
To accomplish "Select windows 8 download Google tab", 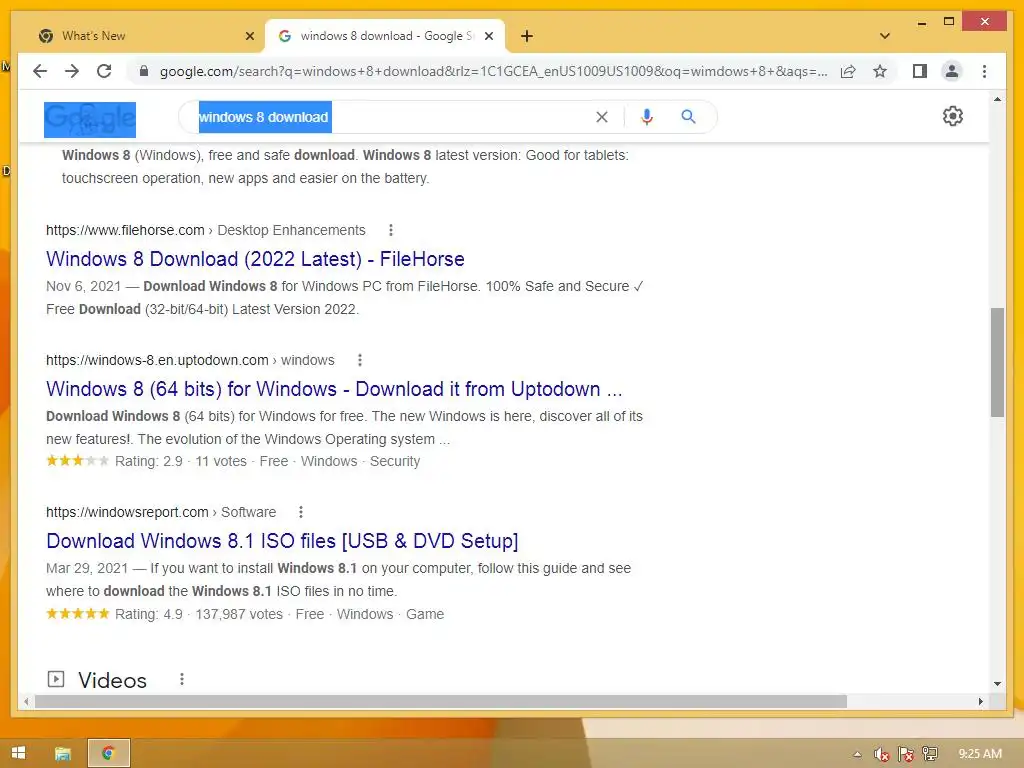I will click(x=385, y=36).
